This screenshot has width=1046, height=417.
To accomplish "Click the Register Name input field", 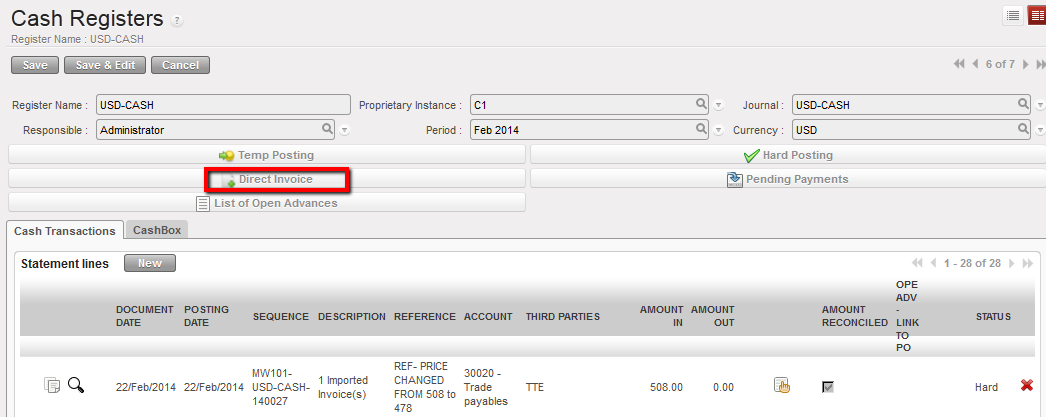I will [x=222, y=105].
